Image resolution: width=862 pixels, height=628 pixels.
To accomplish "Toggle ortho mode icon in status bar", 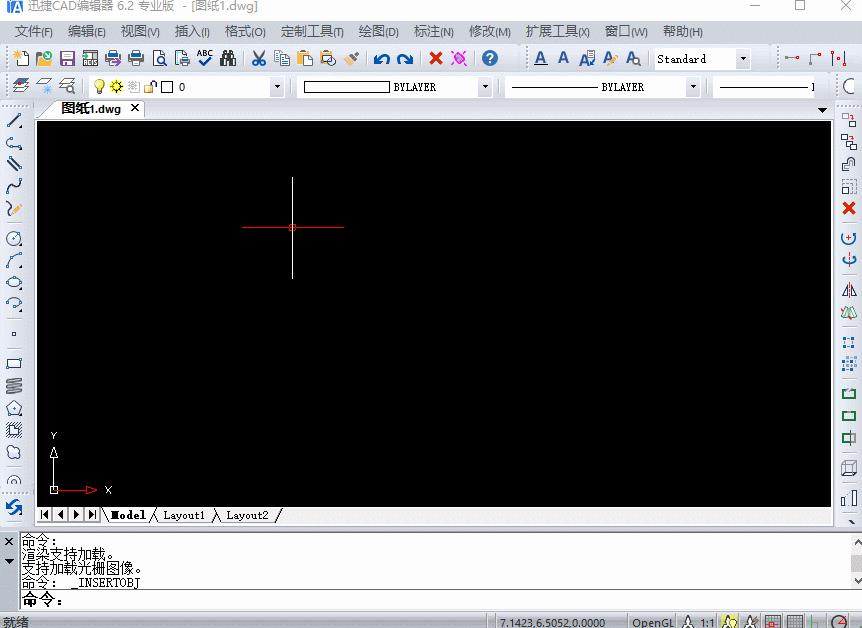I will tap(816, 622).
